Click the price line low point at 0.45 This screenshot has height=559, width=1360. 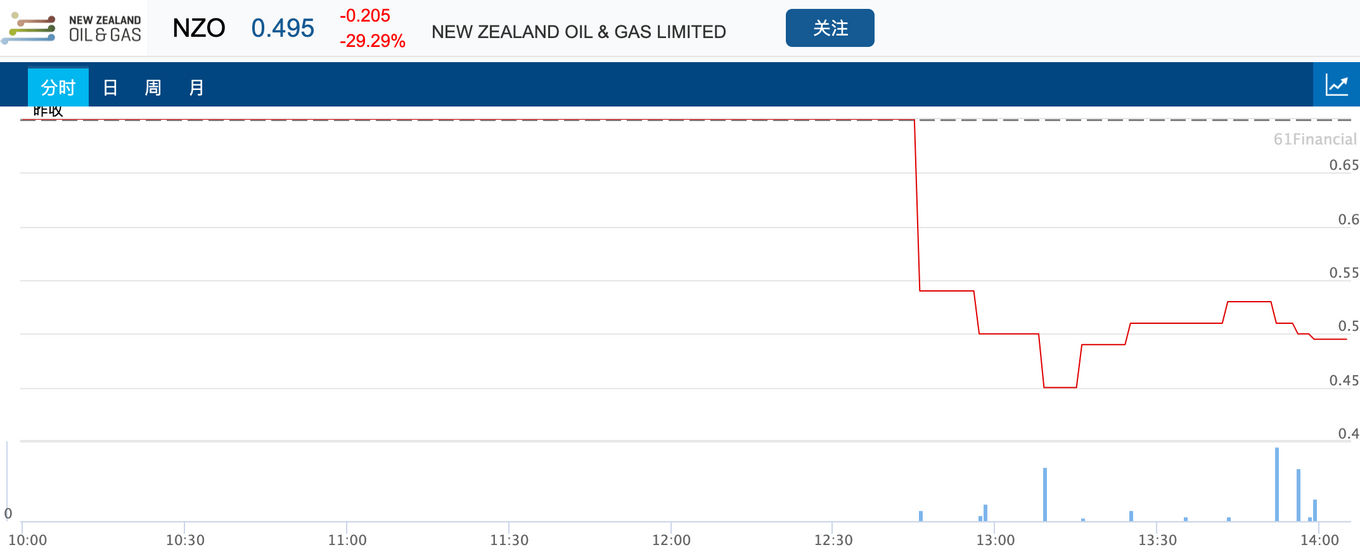coord(1060,387)
